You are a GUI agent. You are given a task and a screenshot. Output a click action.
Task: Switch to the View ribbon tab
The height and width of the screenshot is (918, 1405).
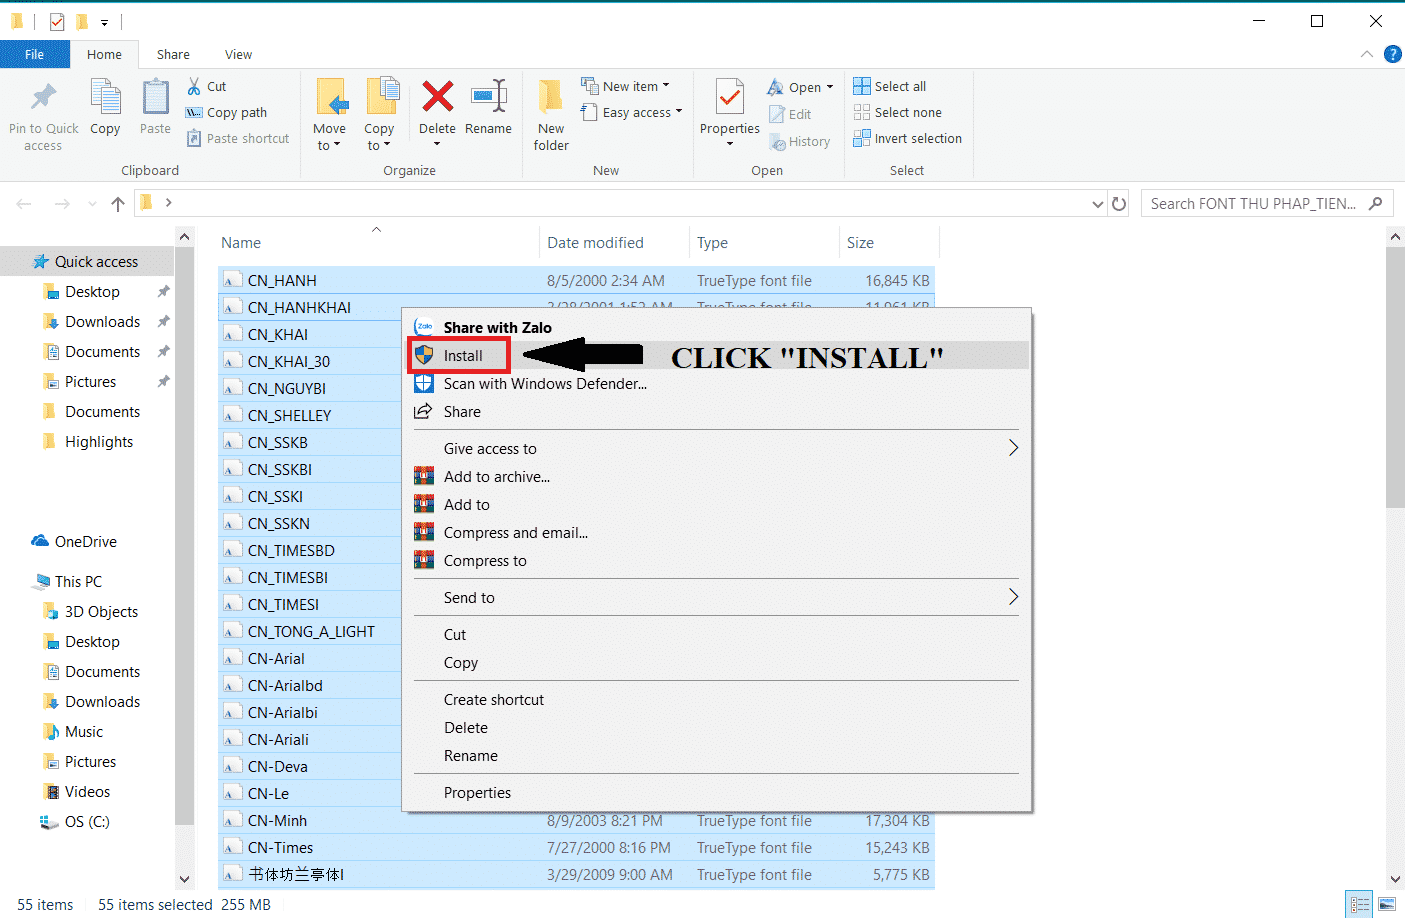[x=238, y=54]
